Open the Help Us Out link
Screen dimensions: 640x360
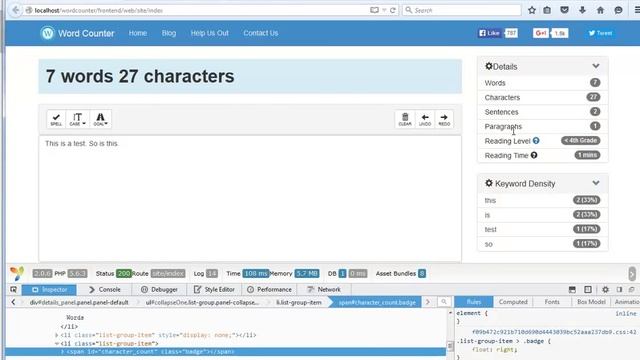point(209,33)
